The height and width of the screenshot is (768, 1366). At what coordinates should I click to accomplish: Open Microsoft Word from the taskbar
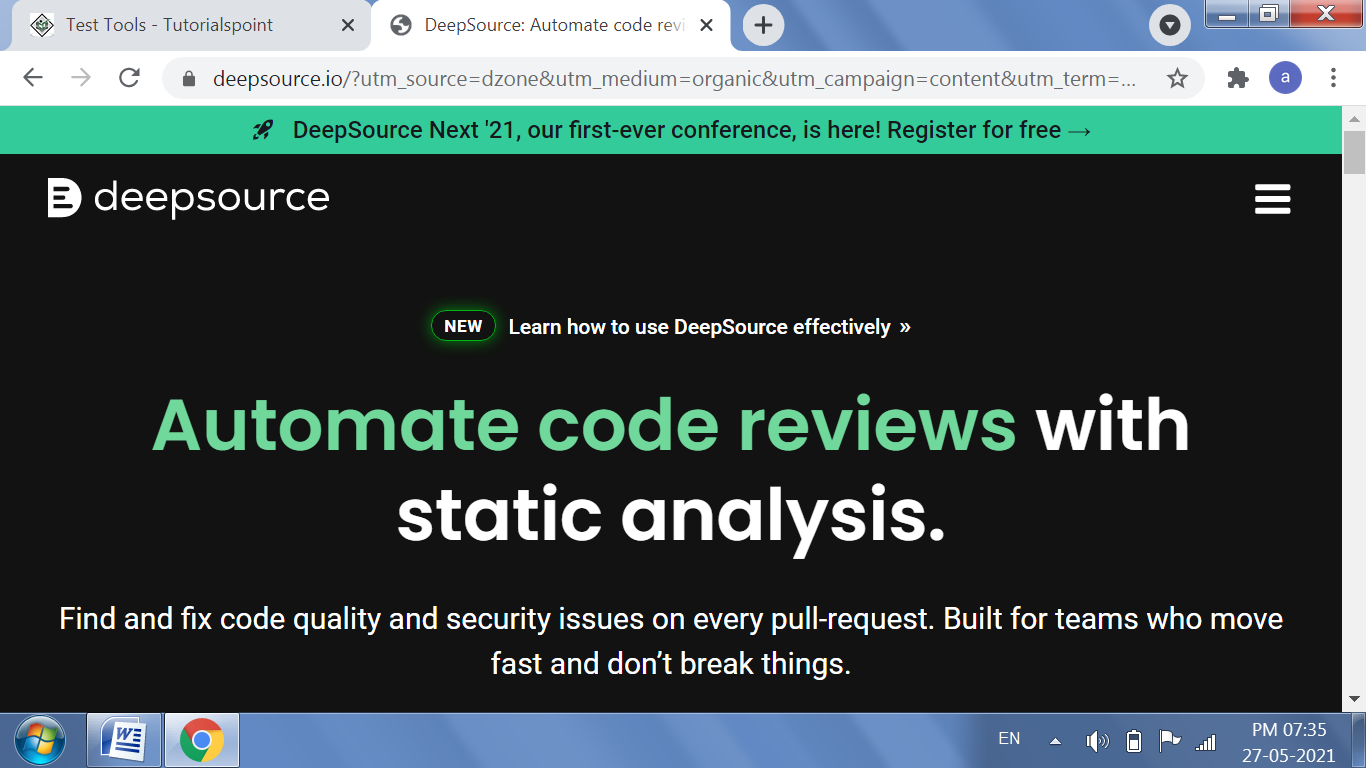tap(124, 741)
